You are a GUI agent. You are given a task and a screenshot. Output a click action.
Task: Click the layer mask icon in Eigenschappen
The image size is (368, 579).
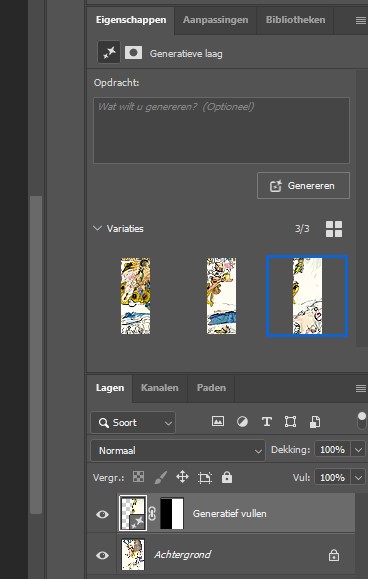pos(133,53)
